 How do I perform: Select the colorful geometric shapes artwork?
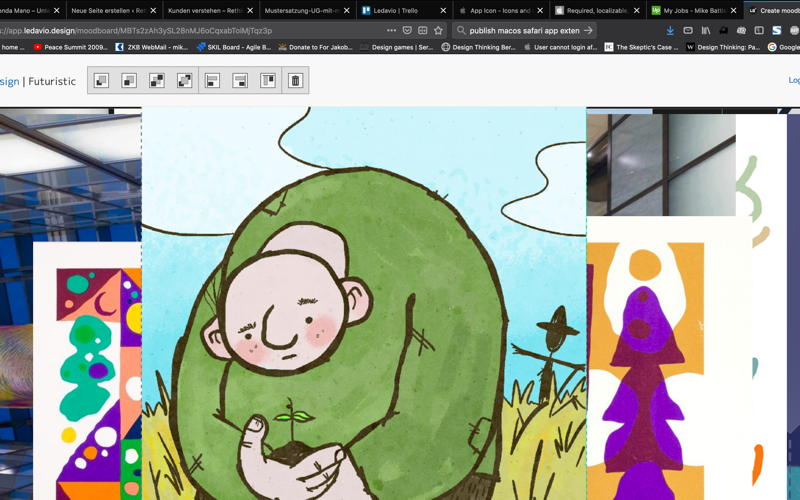tap(87, 371)
